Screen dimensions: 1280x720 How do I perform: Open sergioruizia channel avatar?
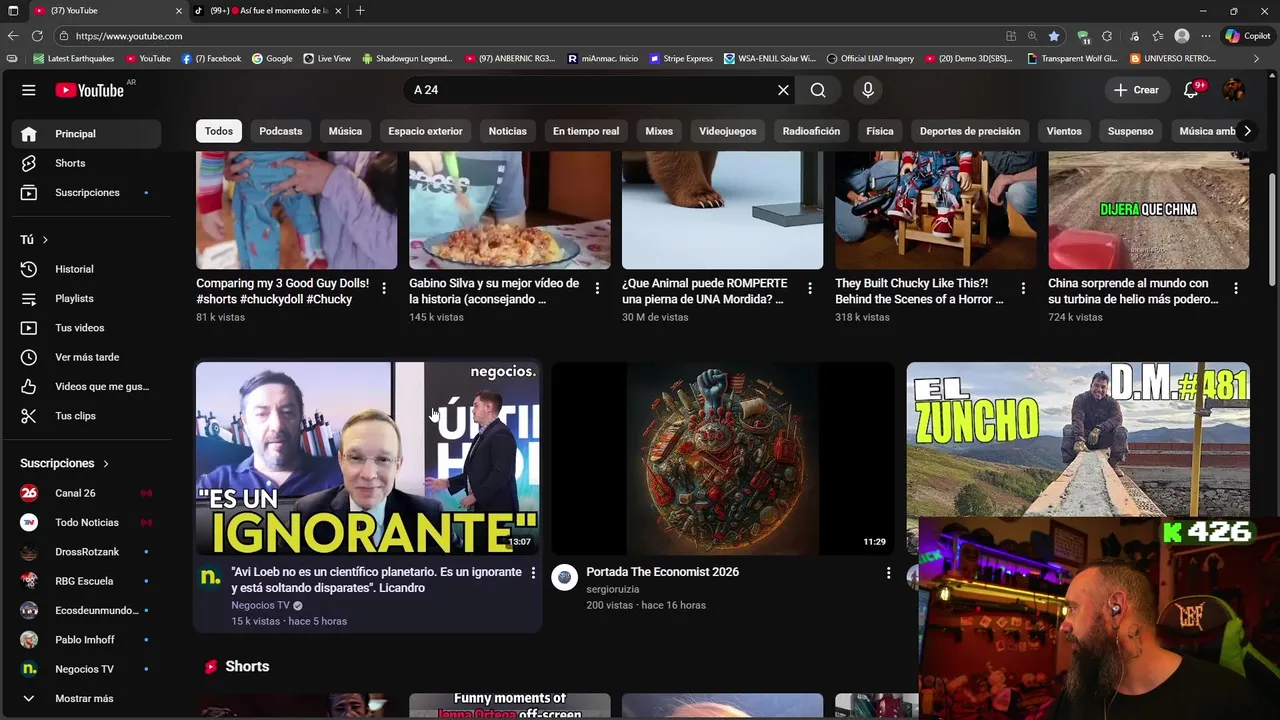(565, 577)
